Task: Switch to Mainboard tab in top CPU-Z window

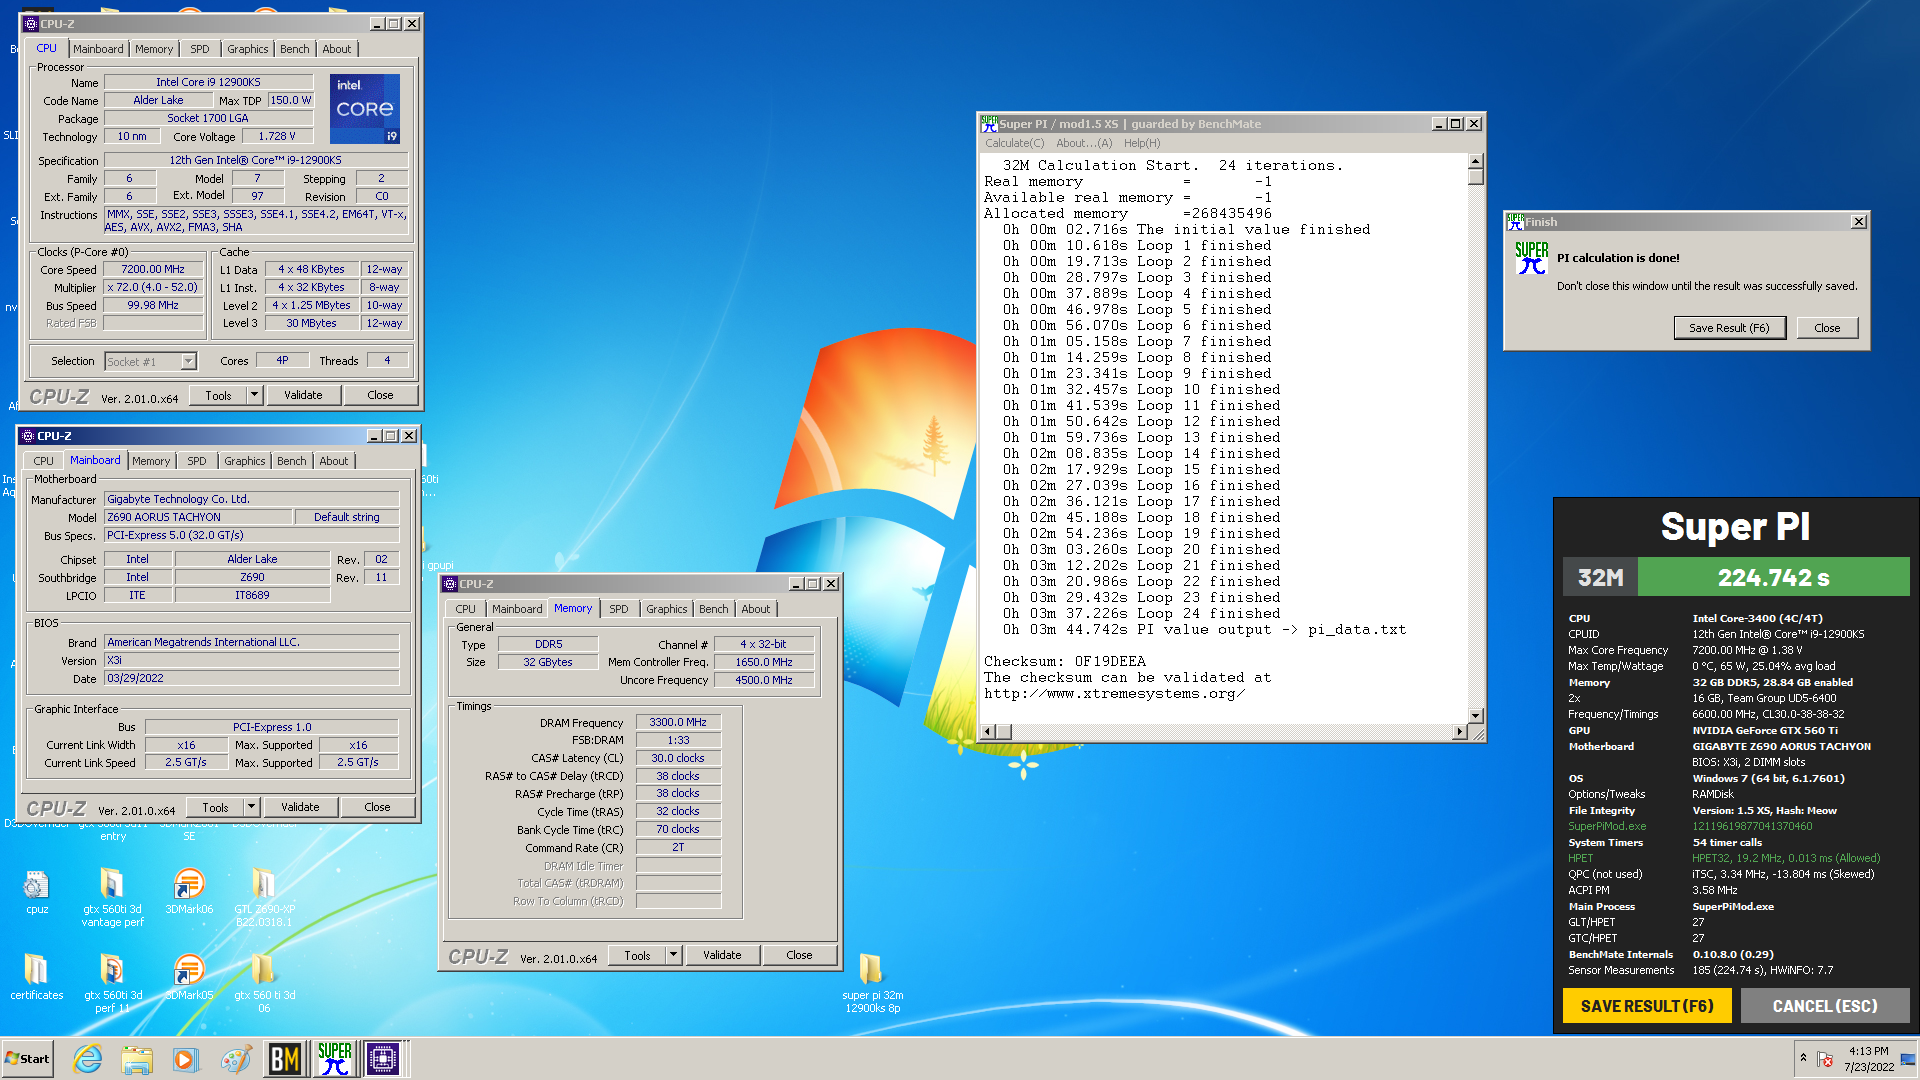Action: tap(98, 49)
